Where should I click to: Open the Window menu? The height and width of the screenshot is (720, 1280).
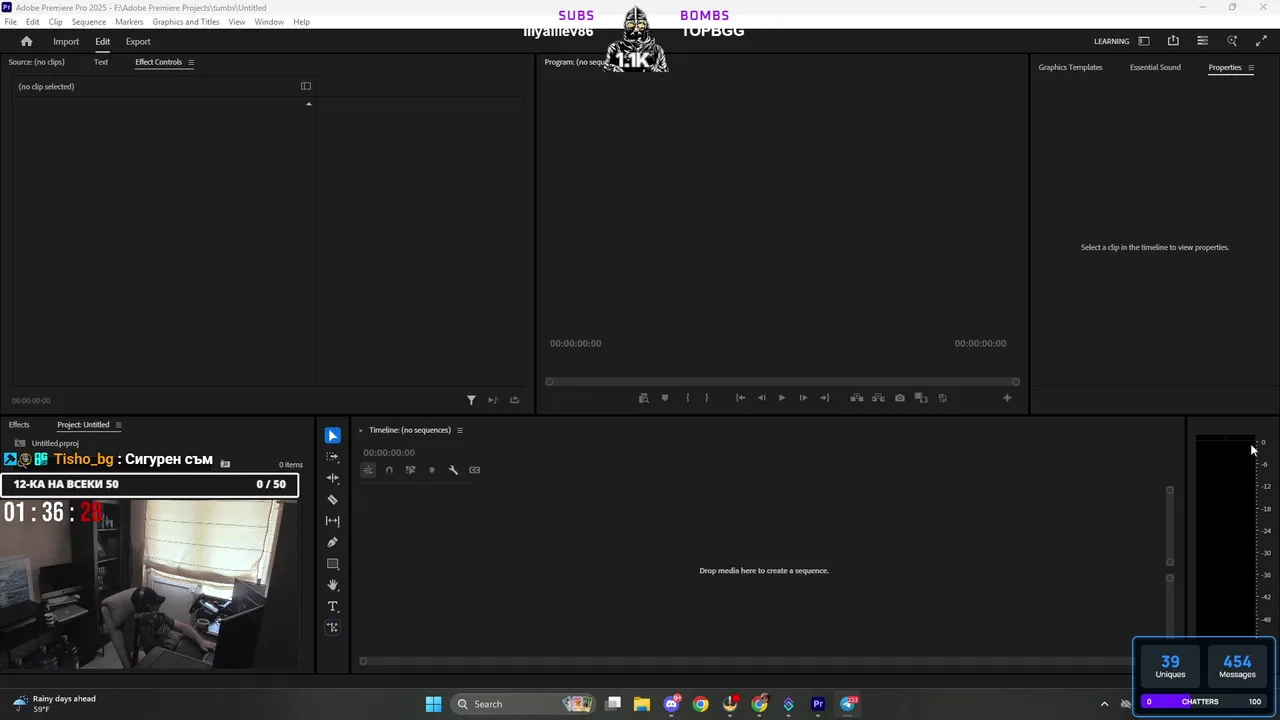point(269,22)
